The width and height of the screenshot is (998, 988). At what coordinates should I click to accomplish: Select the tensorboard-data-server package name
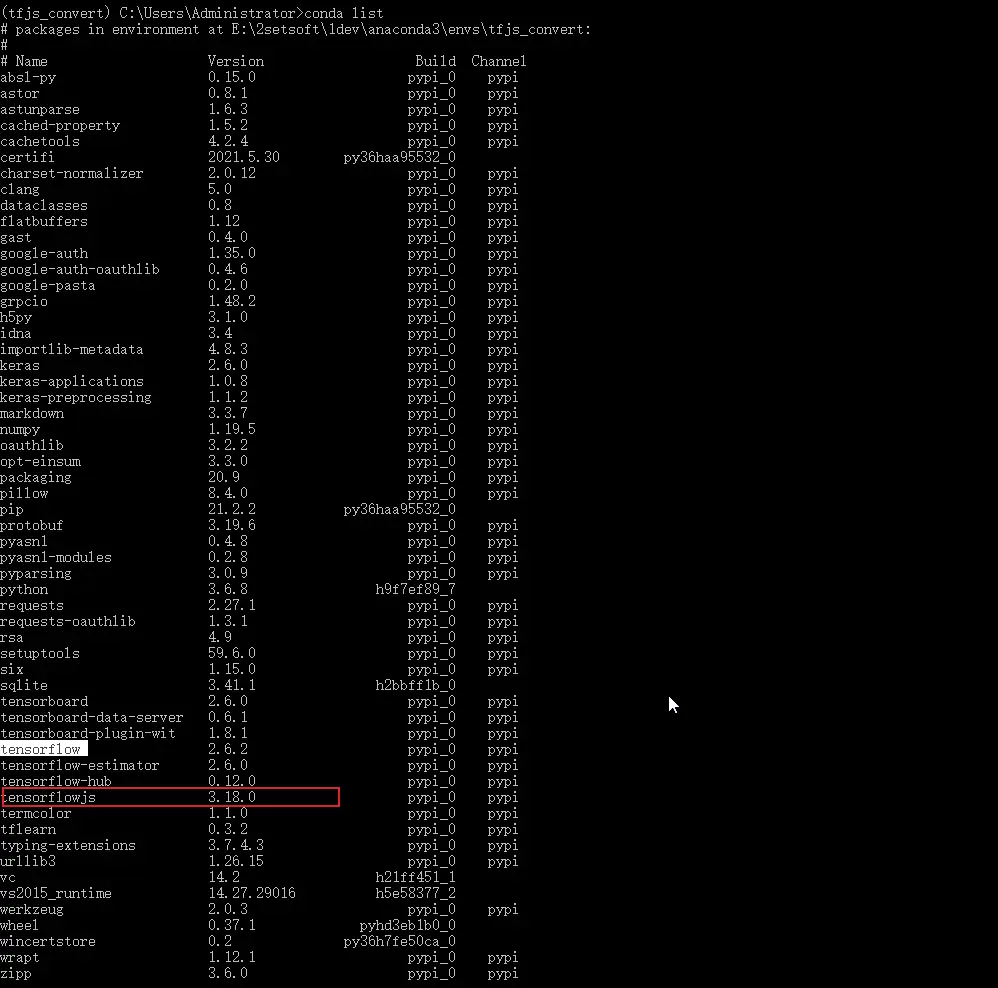coord(92,717)
